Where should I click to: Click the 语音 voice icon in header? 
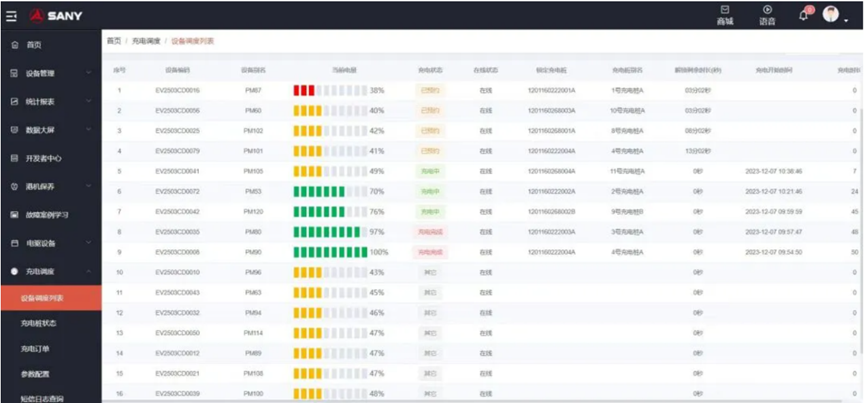(x=767, y=14)
